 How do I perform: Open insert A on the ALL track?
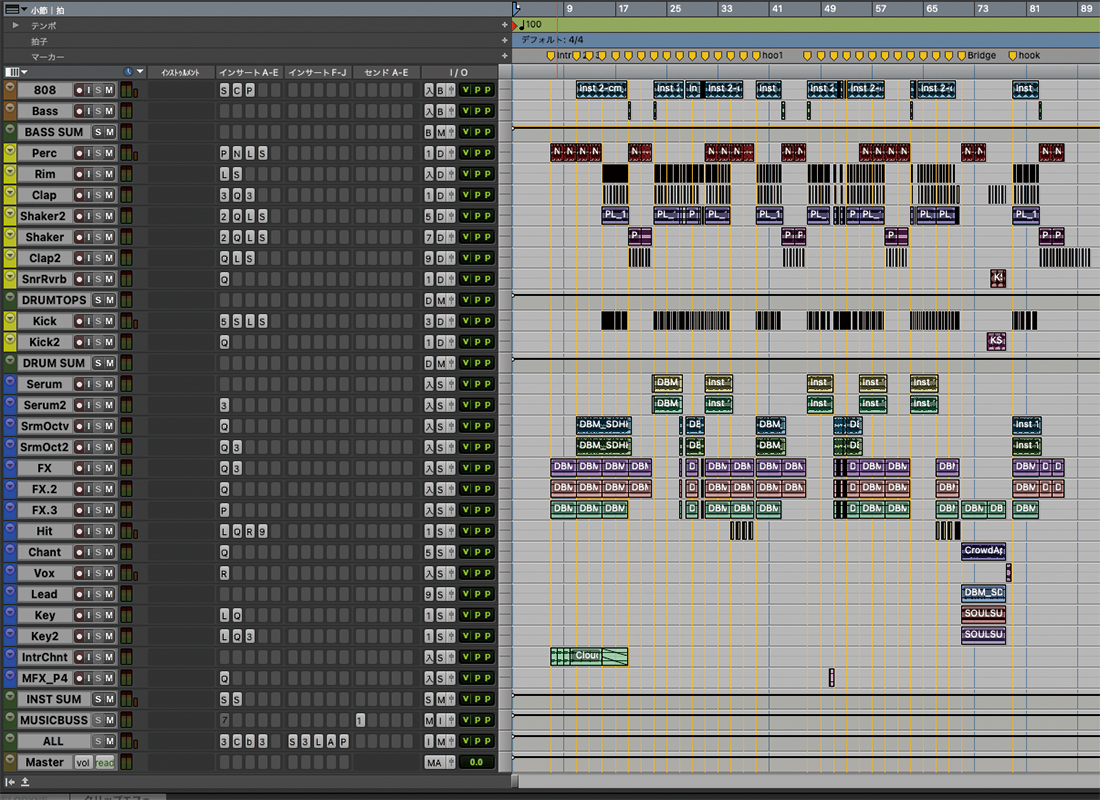(x=330, y=741)
